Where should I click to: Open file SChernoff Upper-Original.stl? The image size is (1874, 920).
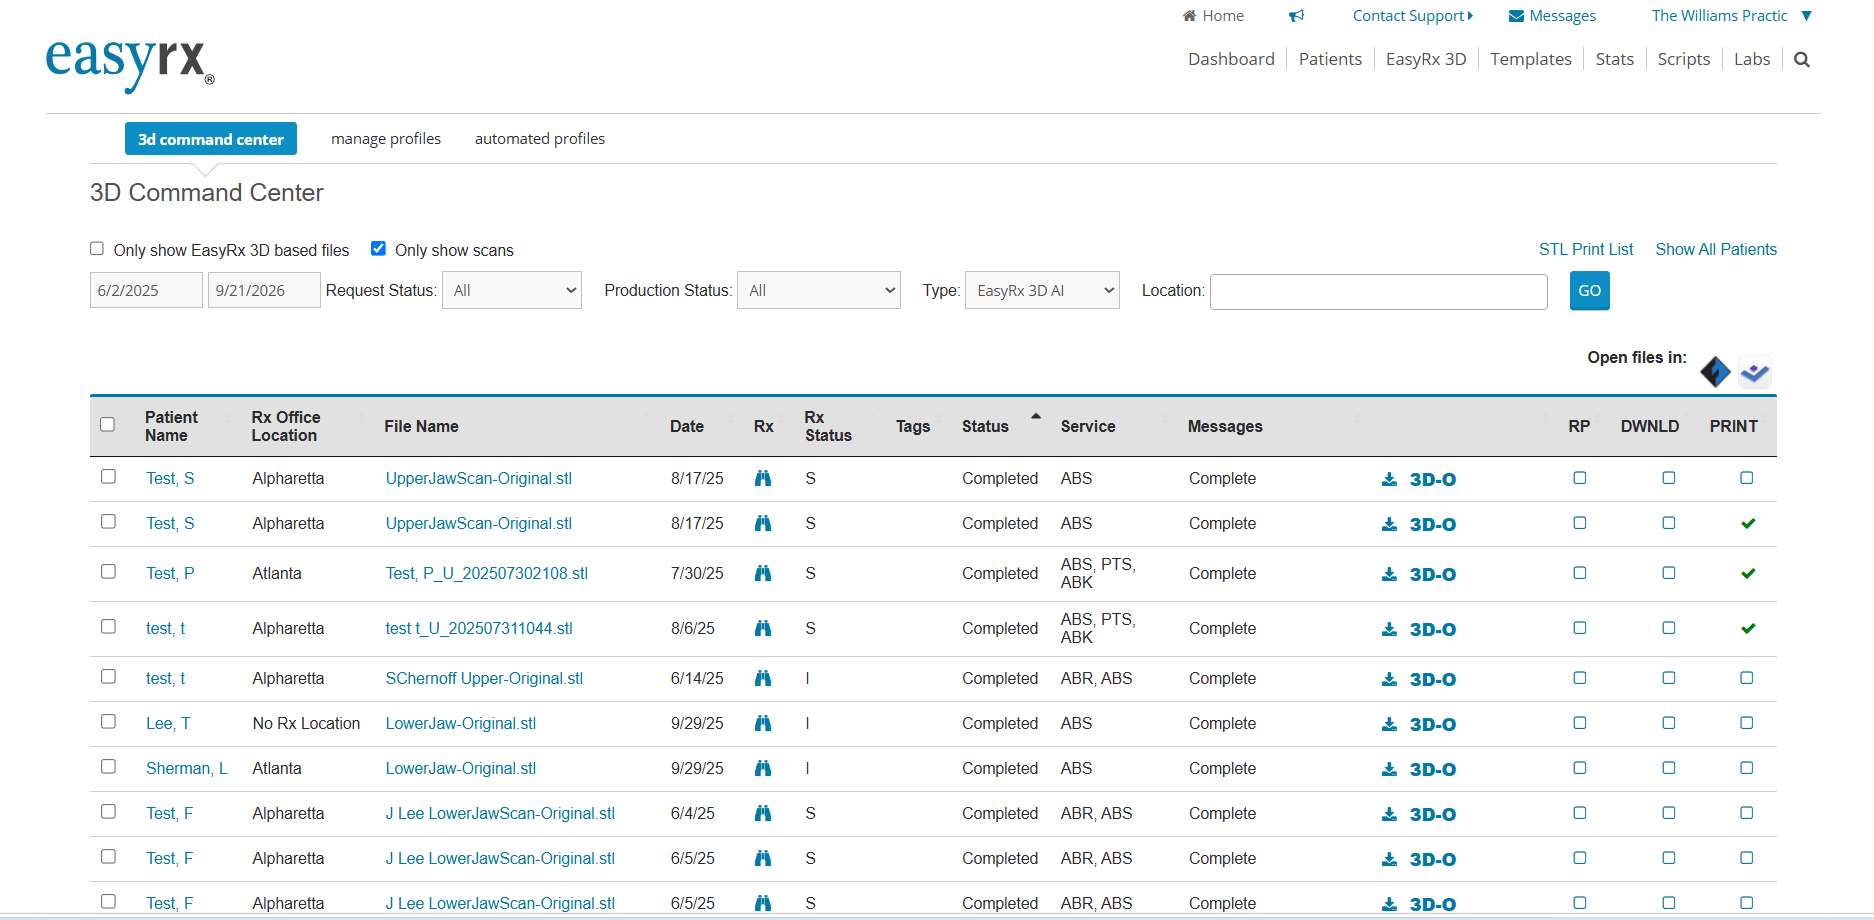[x=484, y=679]
